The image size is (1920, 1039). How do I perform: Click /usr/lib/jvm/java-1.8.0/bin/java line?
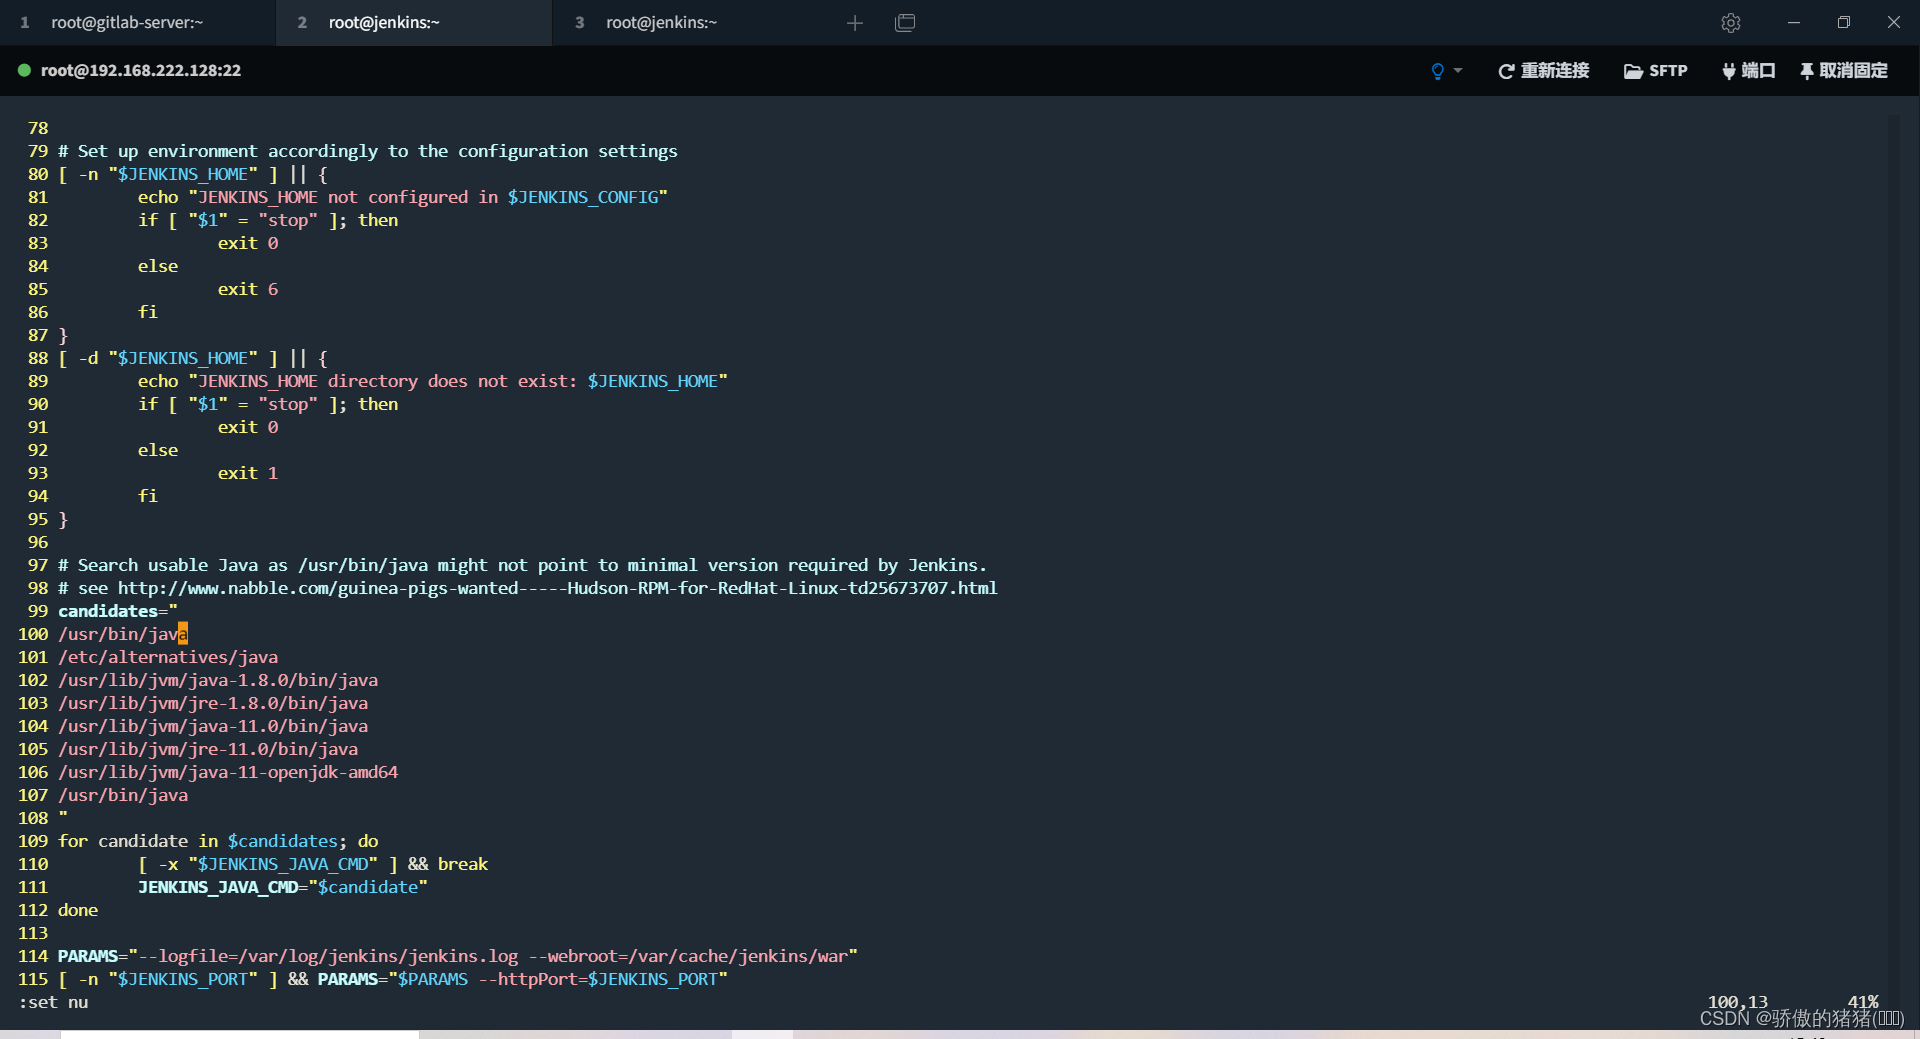point(218,680)
